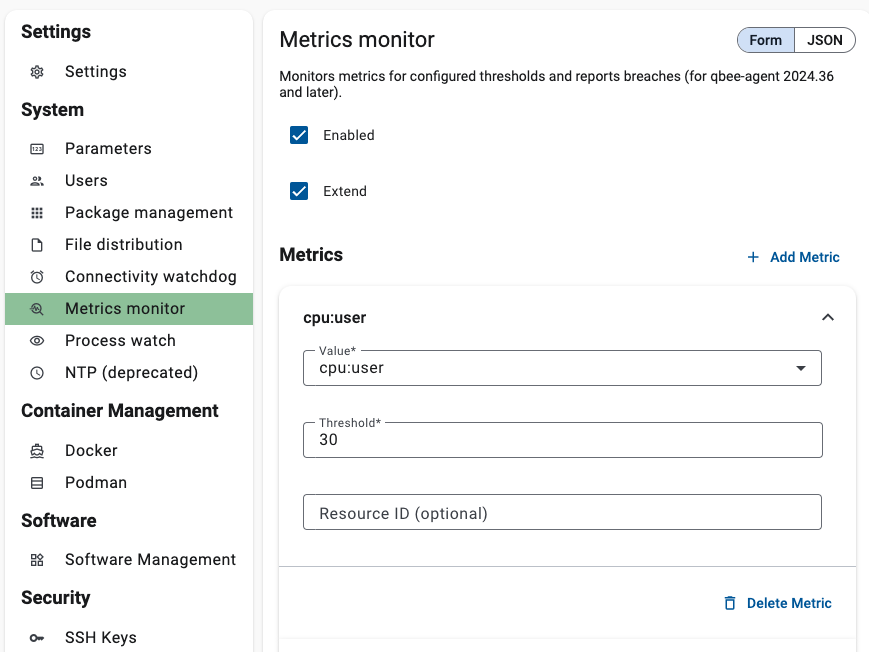Open Software Management in the sidebar
This screenshot has width=869, height=652.
[x=150, y=560]
